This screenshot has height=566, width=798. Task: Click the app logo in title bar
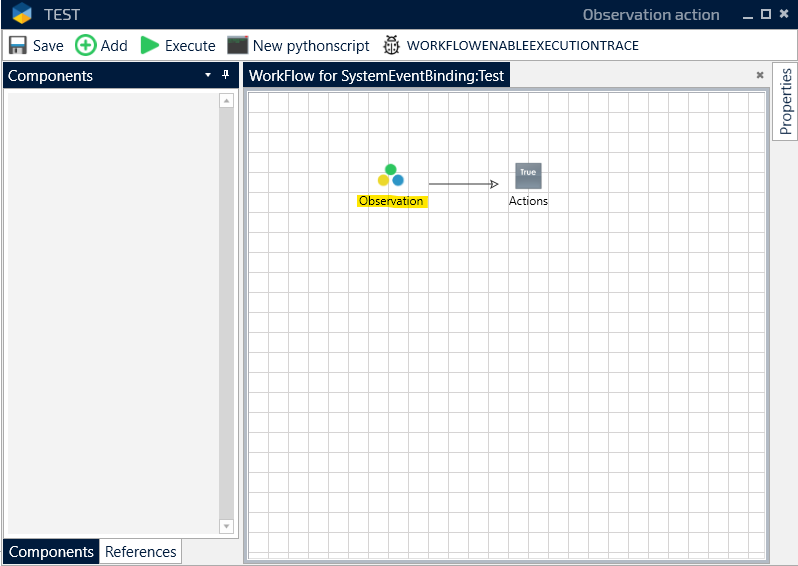22,15
